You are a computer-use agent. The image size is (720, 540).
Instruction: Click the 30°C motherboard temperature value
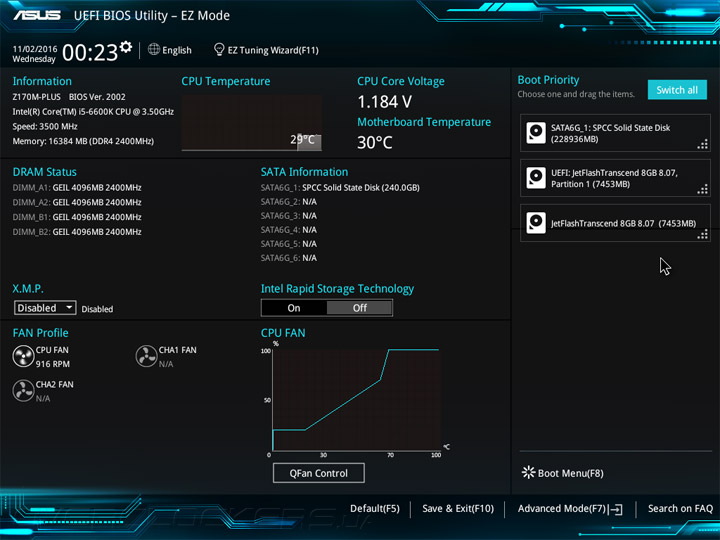pyautogui.click(x=375, y=142)
